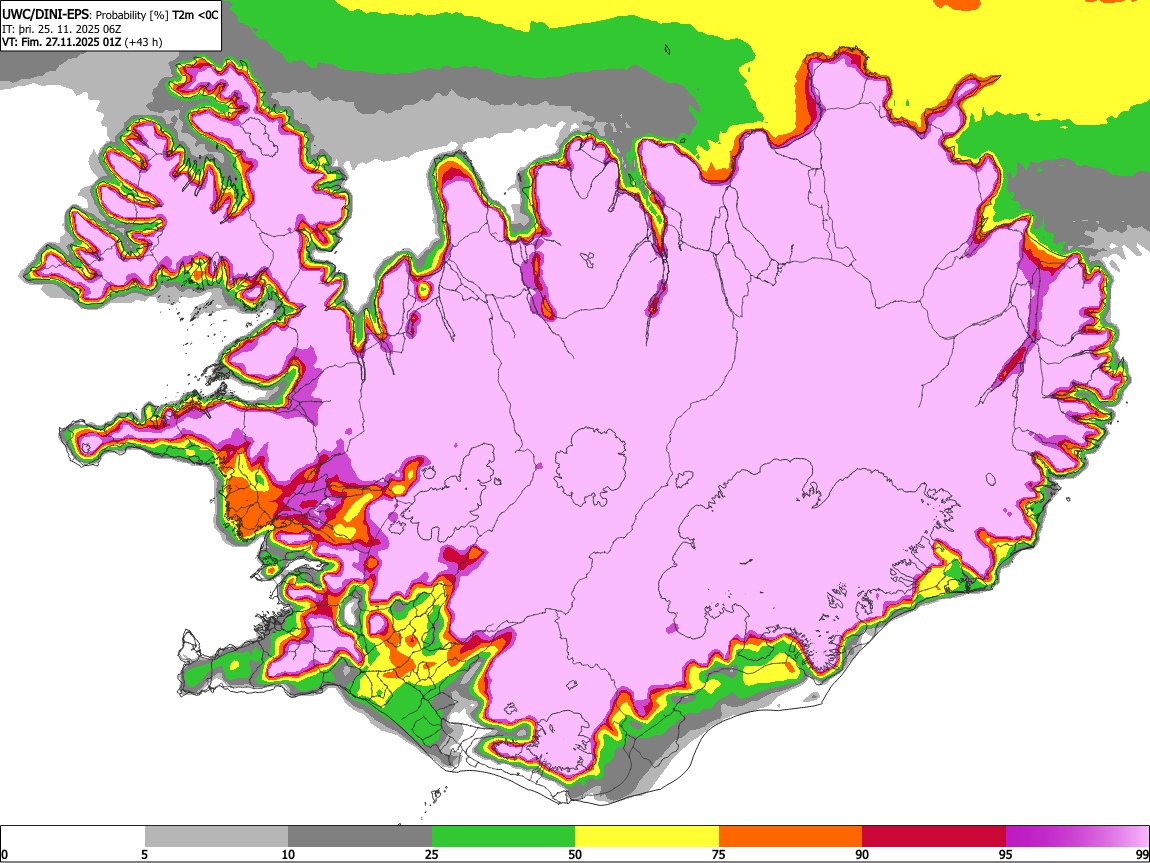Click the 'IT: þri. 25. 11. 2025 06Z' line
This screenshot has width=1150, height=863.
62,29
